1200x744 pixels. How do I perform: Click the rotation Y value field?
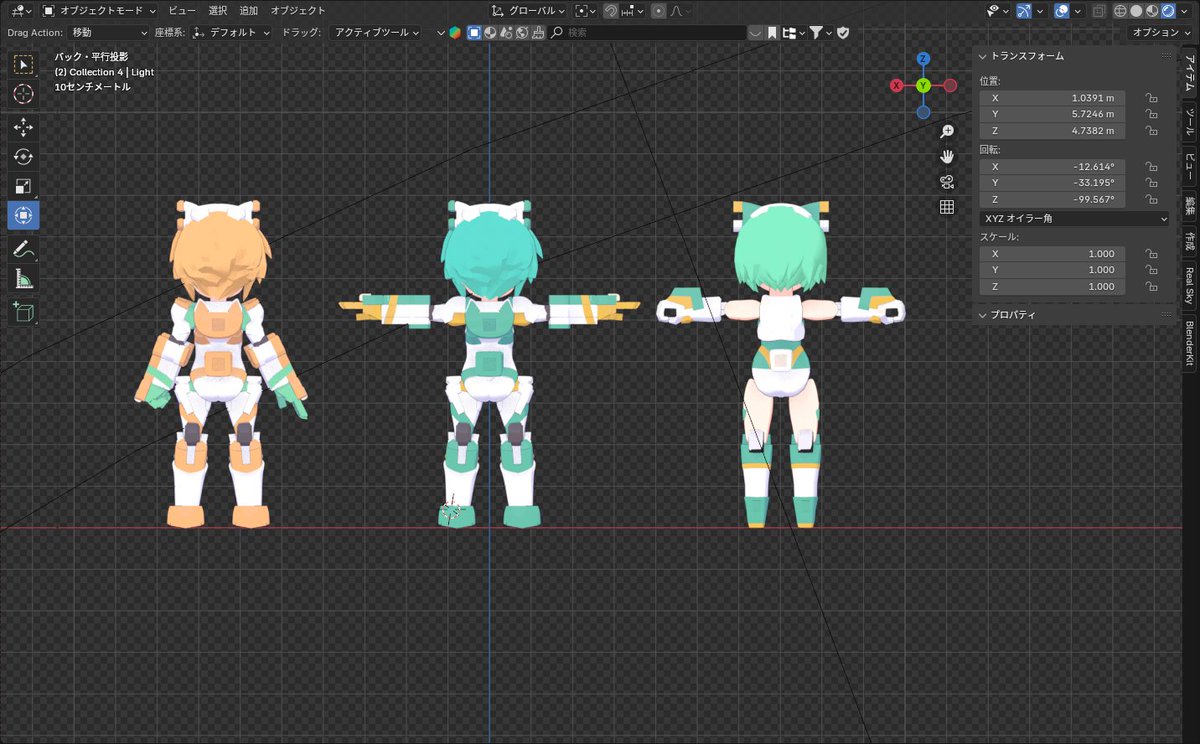pyautogui.click(x=1052, y=182)
